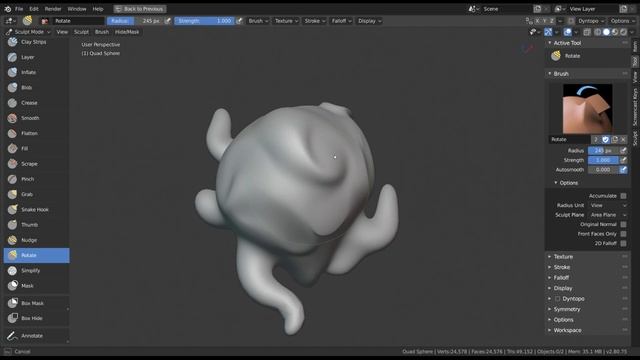
Task: Click the Blender logo icon
Action: point(7,9)
